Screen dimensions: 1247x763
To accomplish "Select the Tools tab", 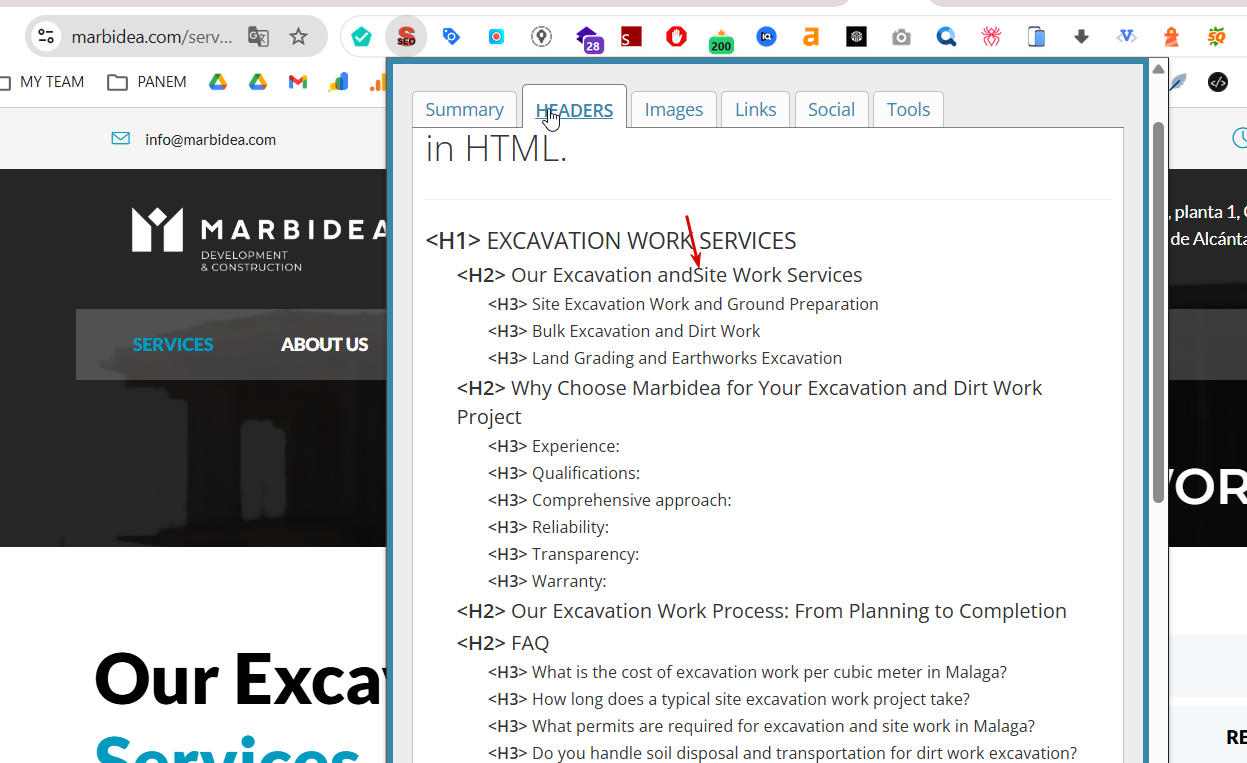I will tap(908, 109).
